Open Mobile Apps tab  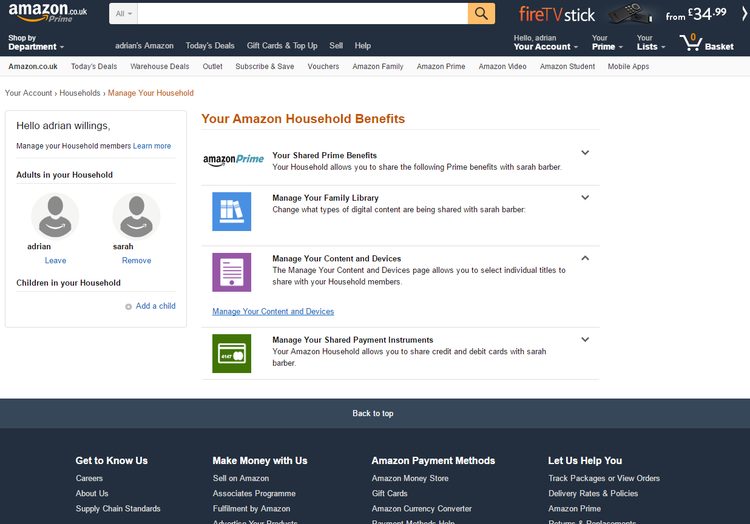click(x=629, y=66)
